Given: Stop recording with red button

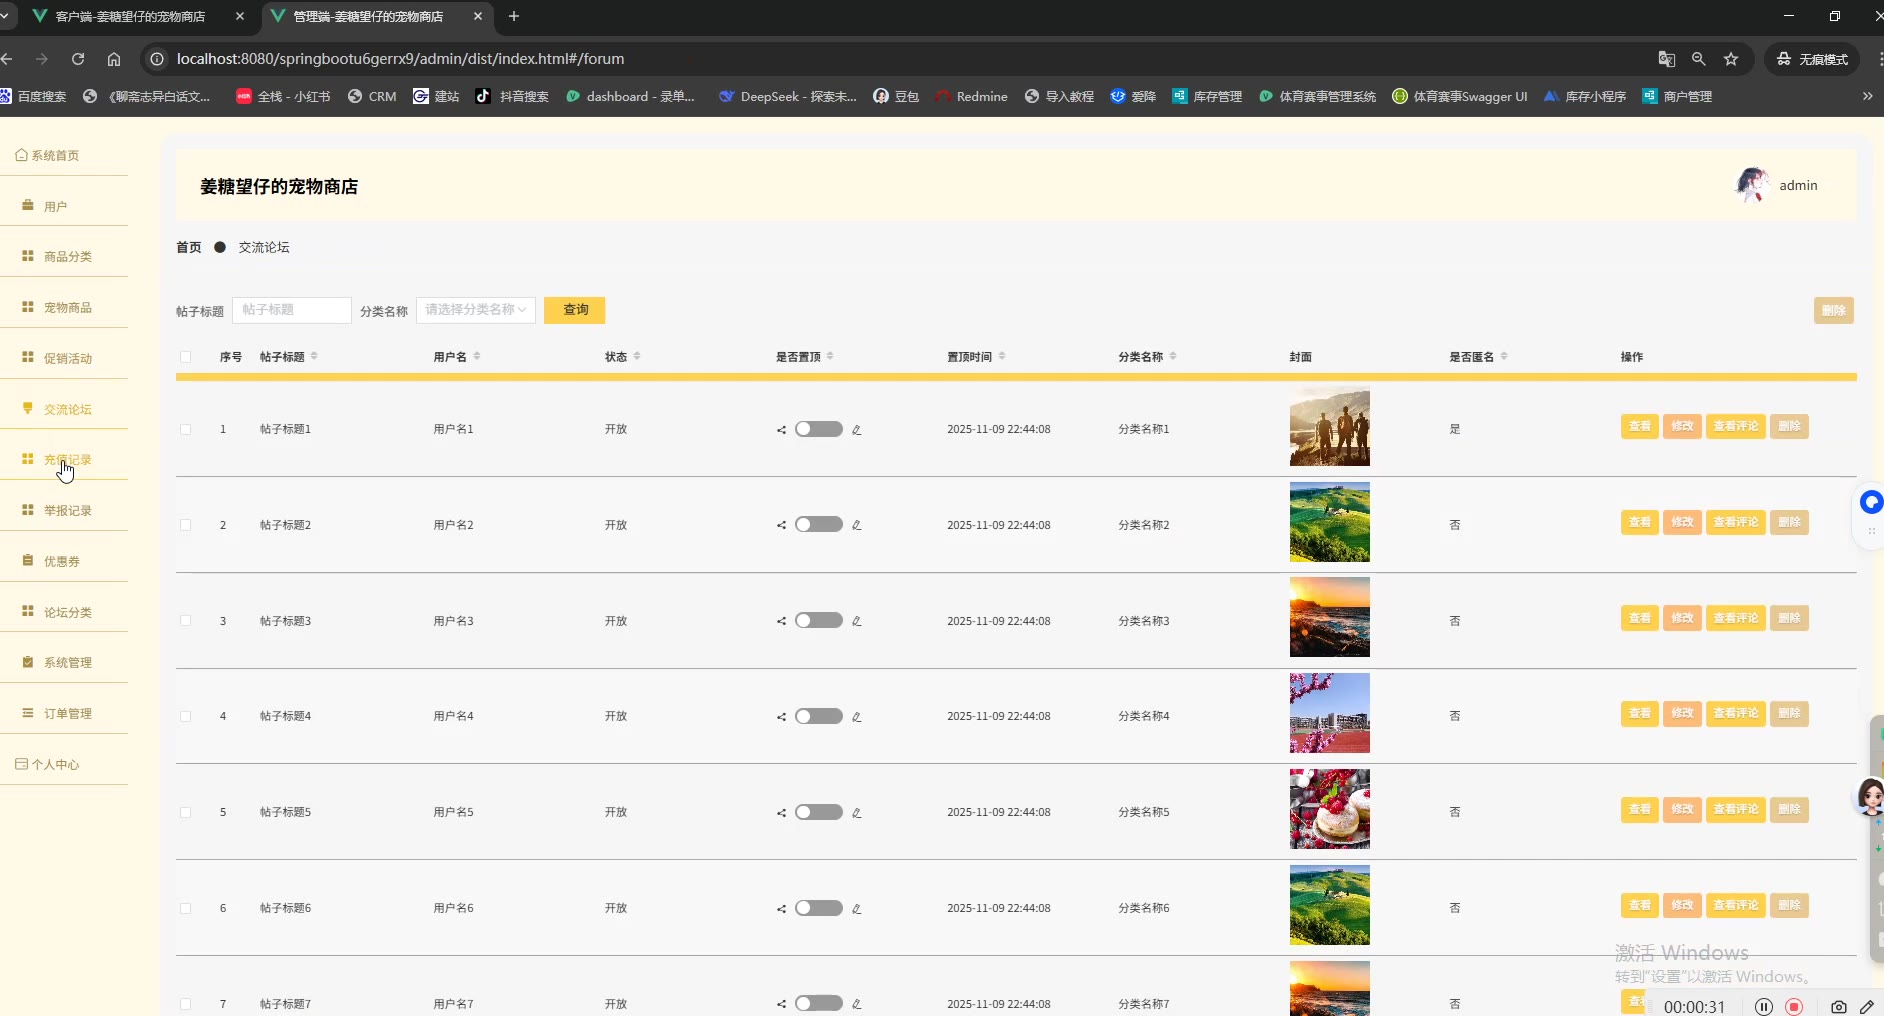Looking at the screenshot, I should (1794, 1007).
